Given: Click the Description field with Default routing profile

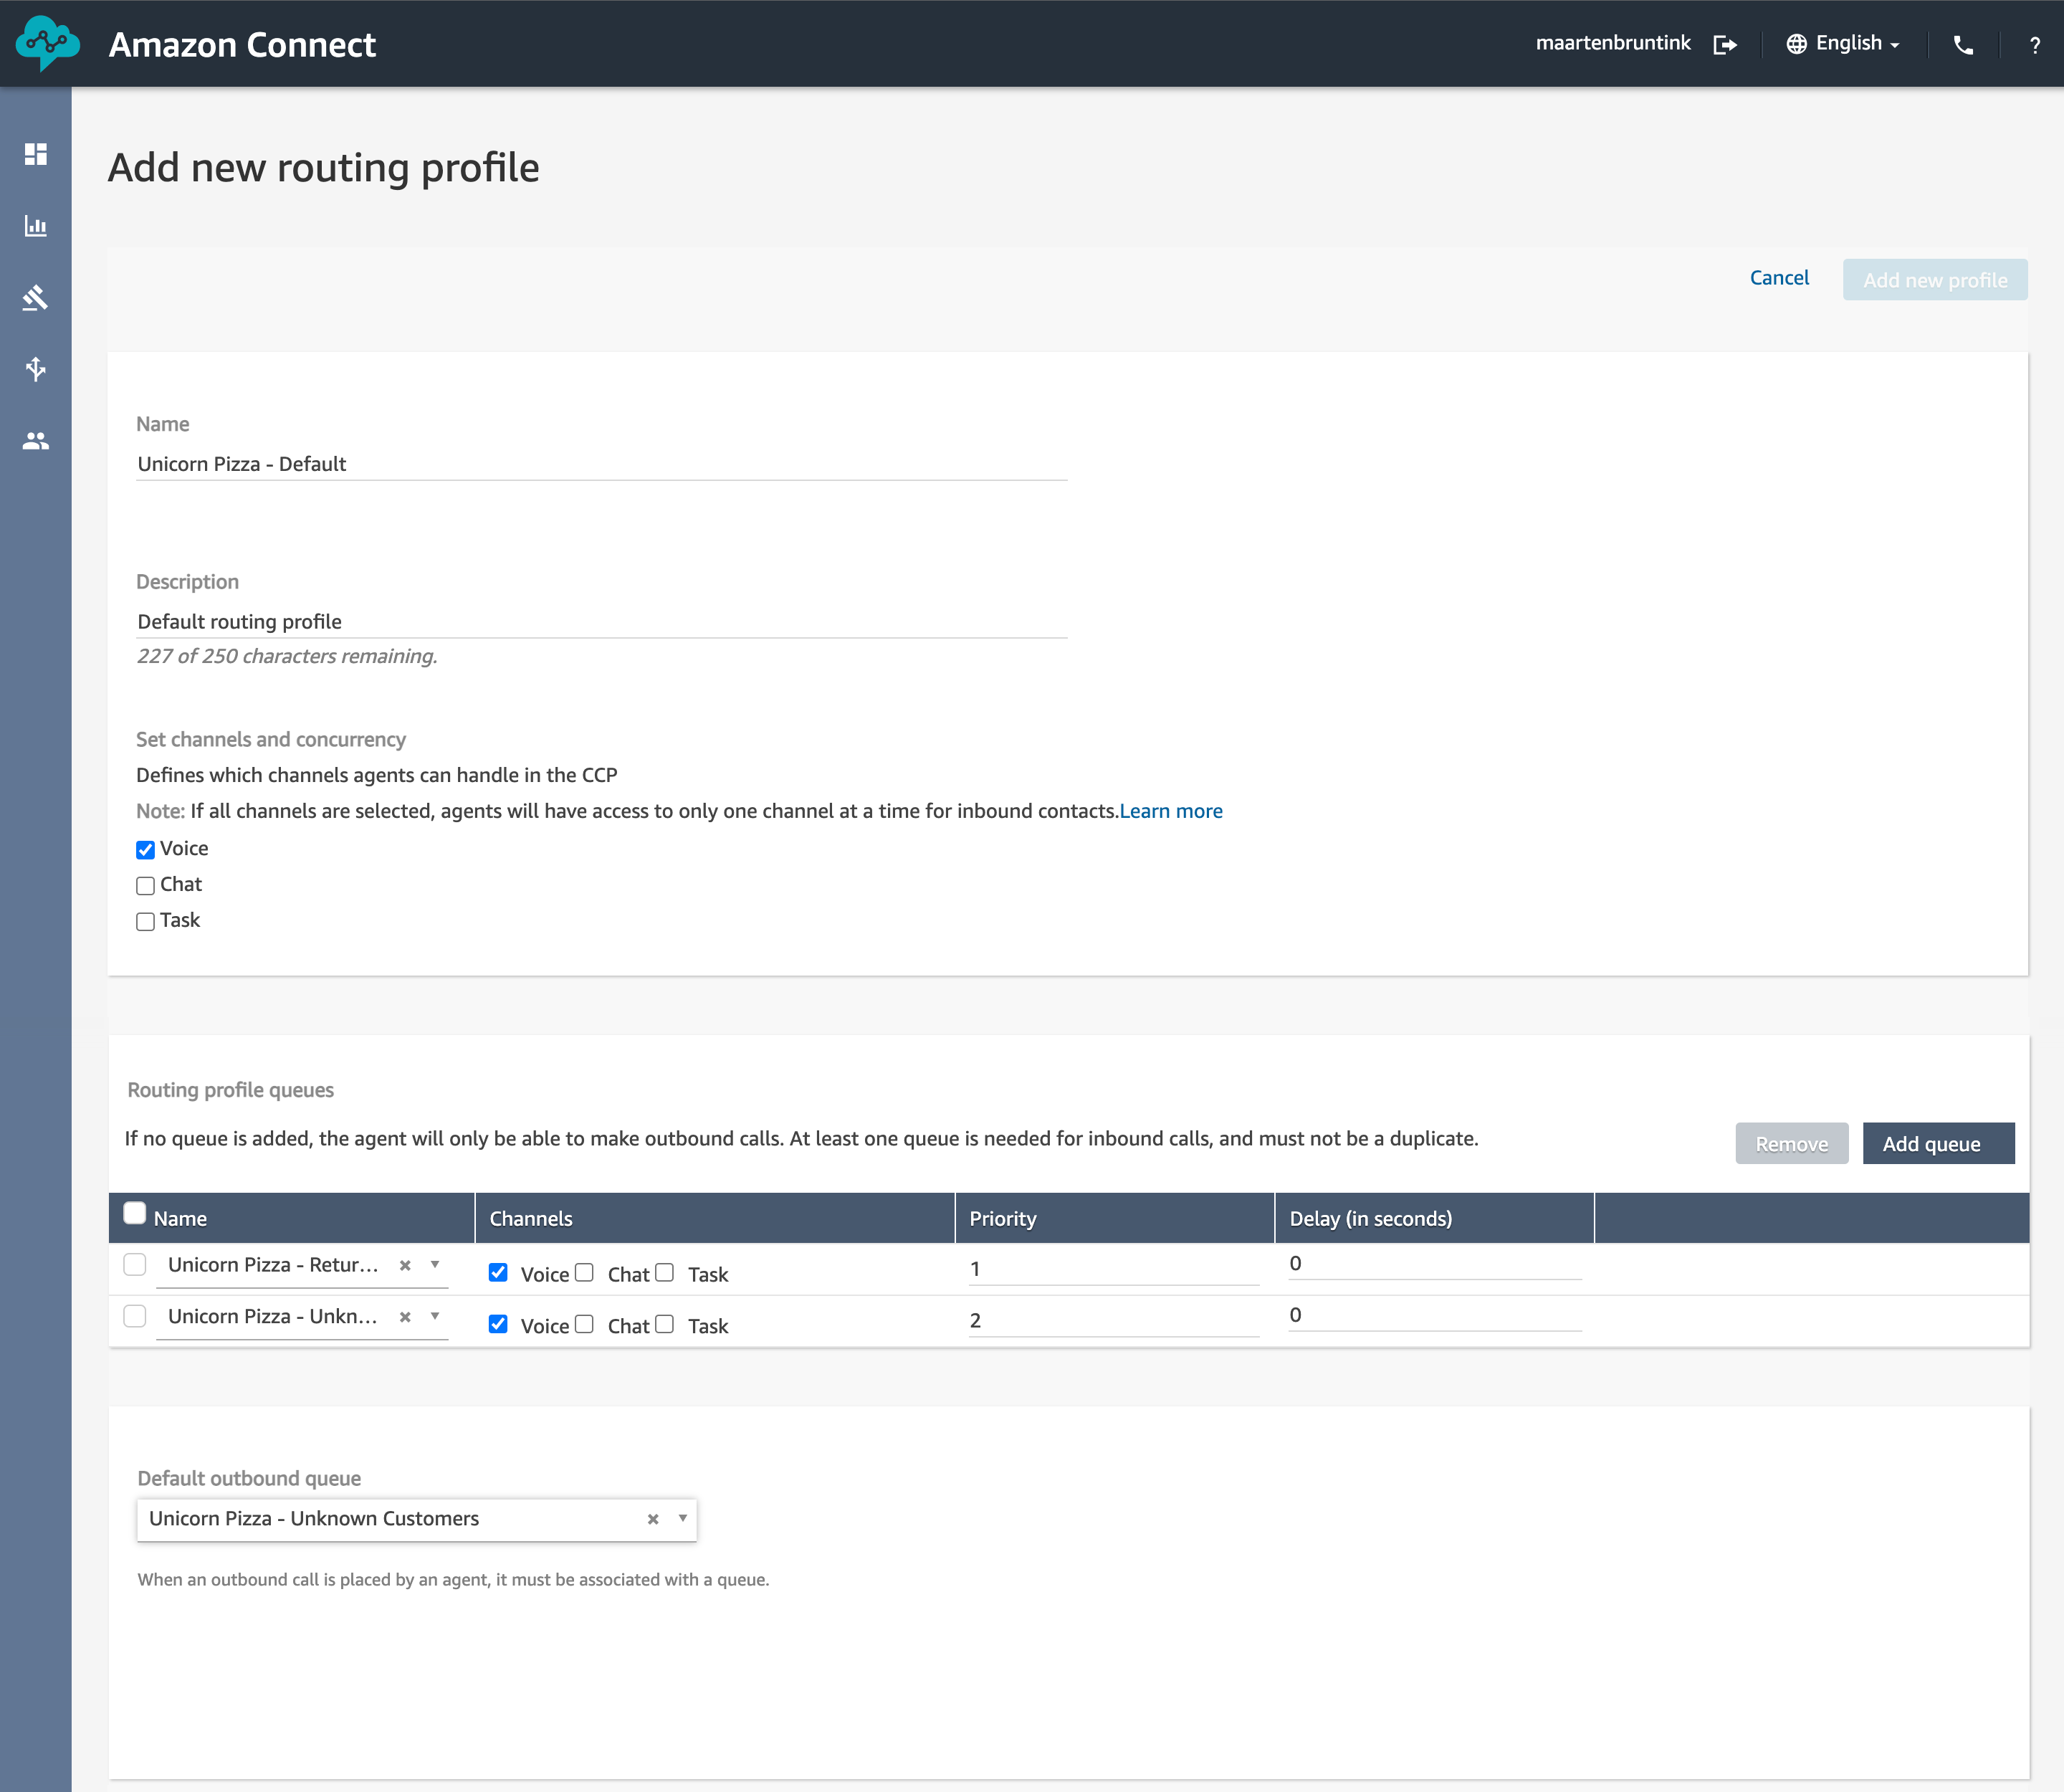Looking at the screenshot, I should [602, 622].
